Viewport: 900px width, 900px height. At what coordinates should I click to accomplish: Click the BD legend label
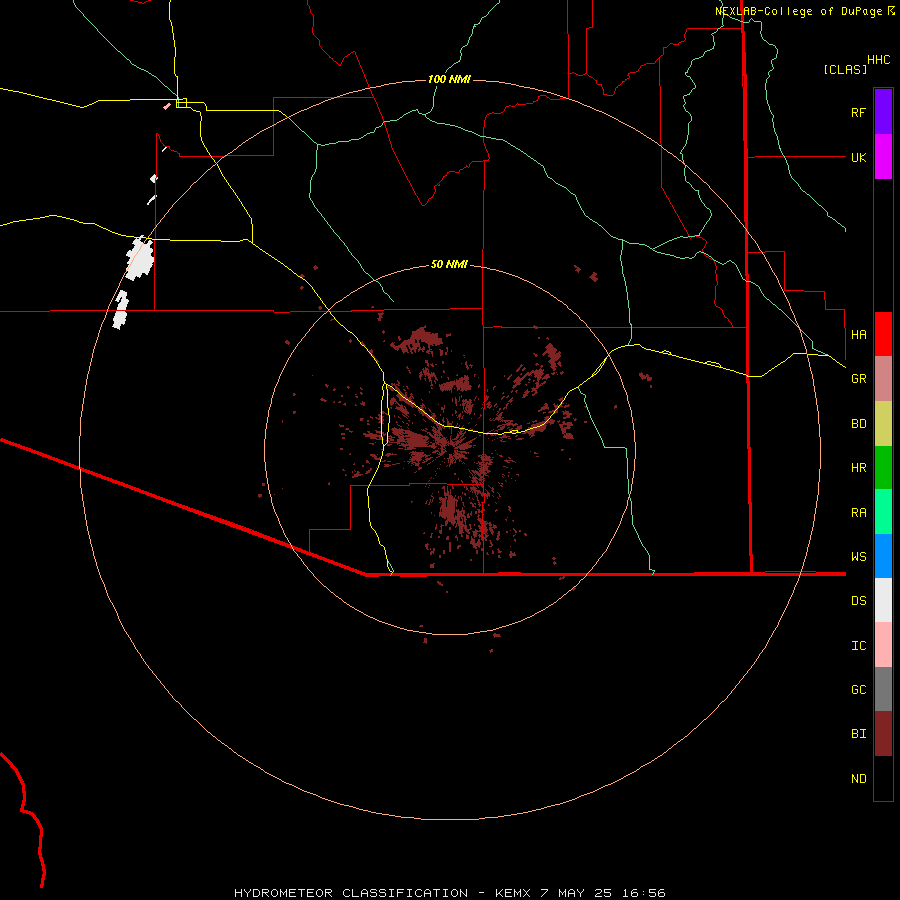tap(858, 424)
